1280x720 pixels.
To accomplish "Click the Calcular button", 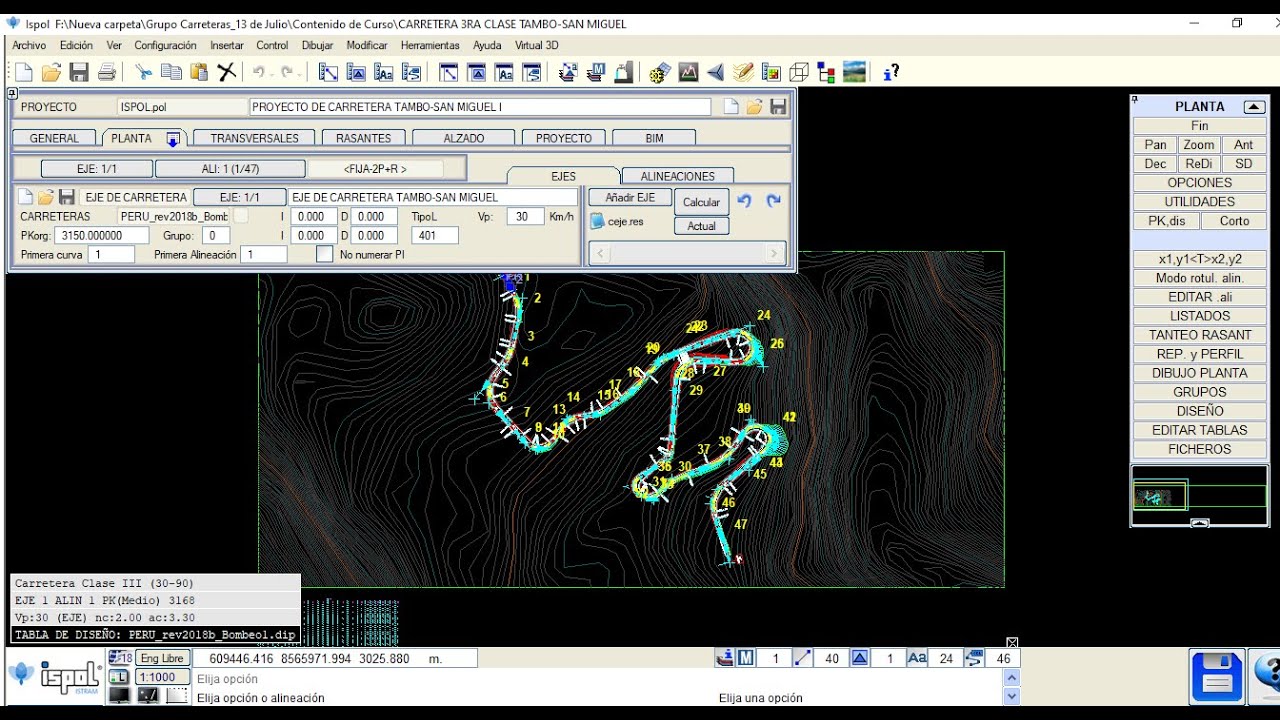I will [x=701, y=202].
